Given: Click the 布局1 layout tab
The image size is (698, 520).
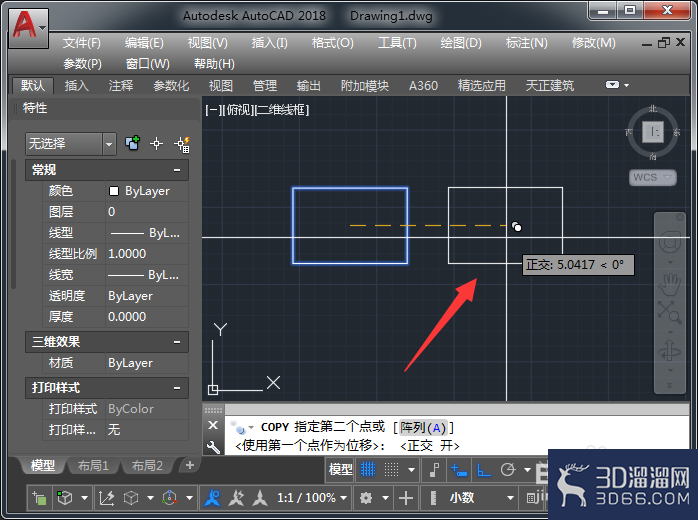Looking at the screenshot, I should click(x=93, y=466).
